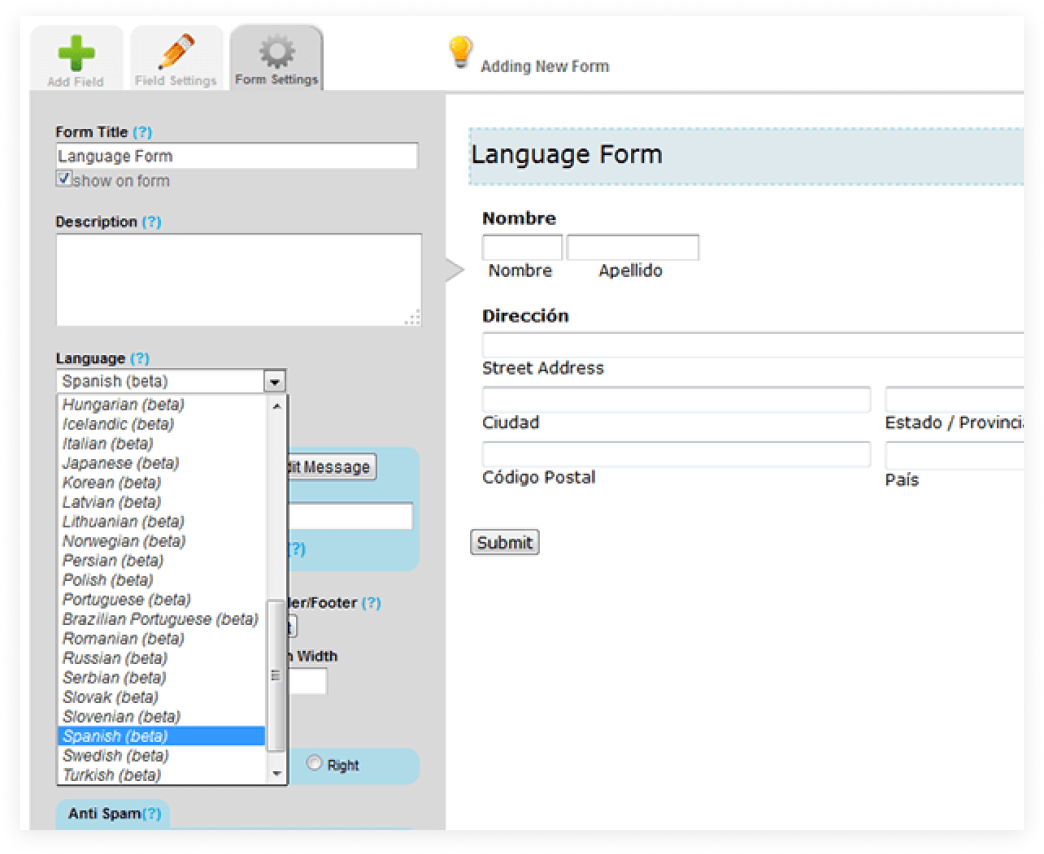Click the País input field
Image resolution: width=1044 pixels, height=854 pixels.
click(x=954, y=456)
